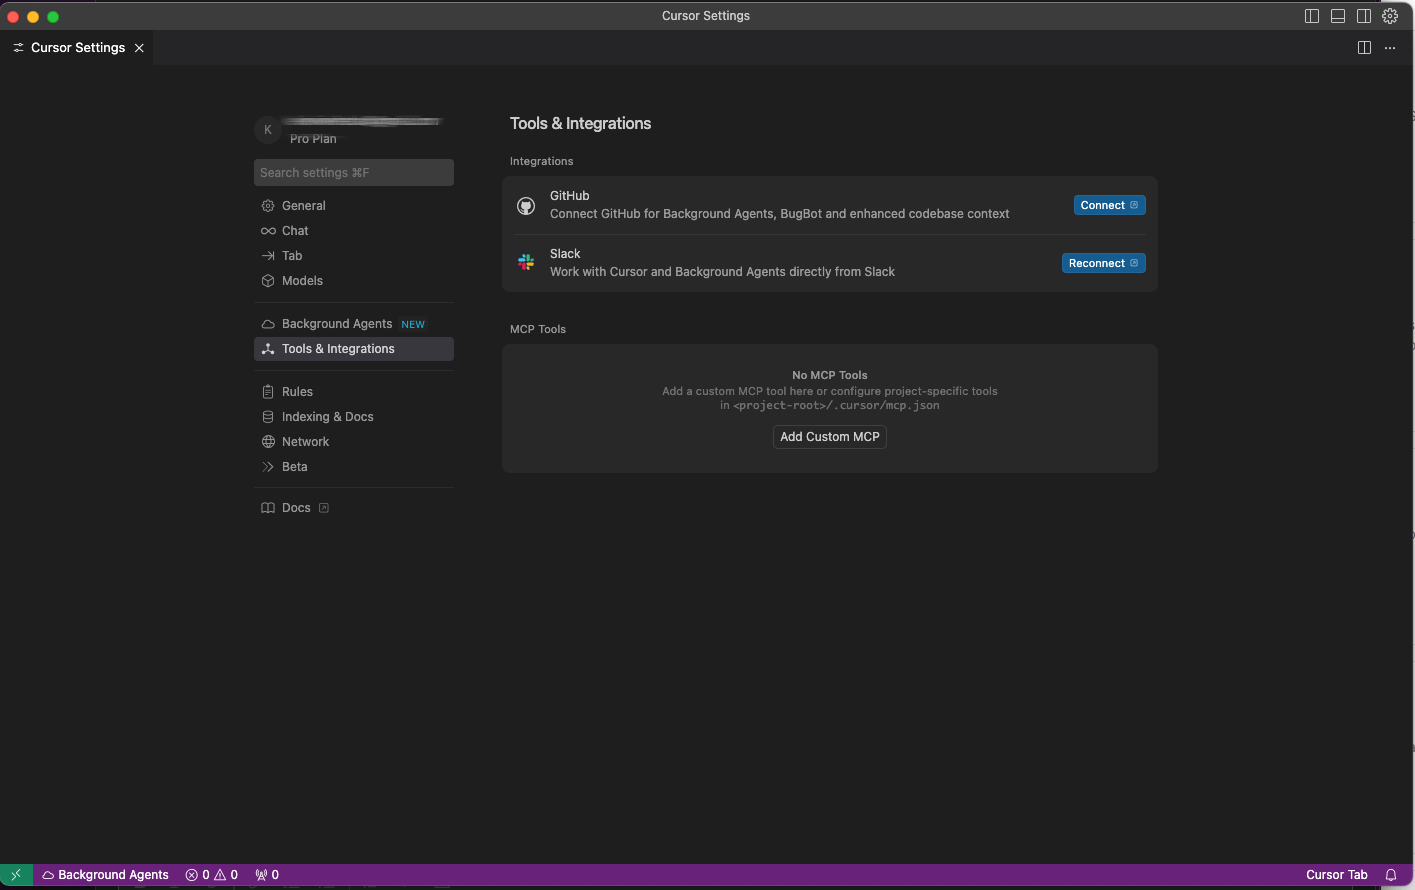
Task: Click the Slack integration logo
Action: pos(526,262)
